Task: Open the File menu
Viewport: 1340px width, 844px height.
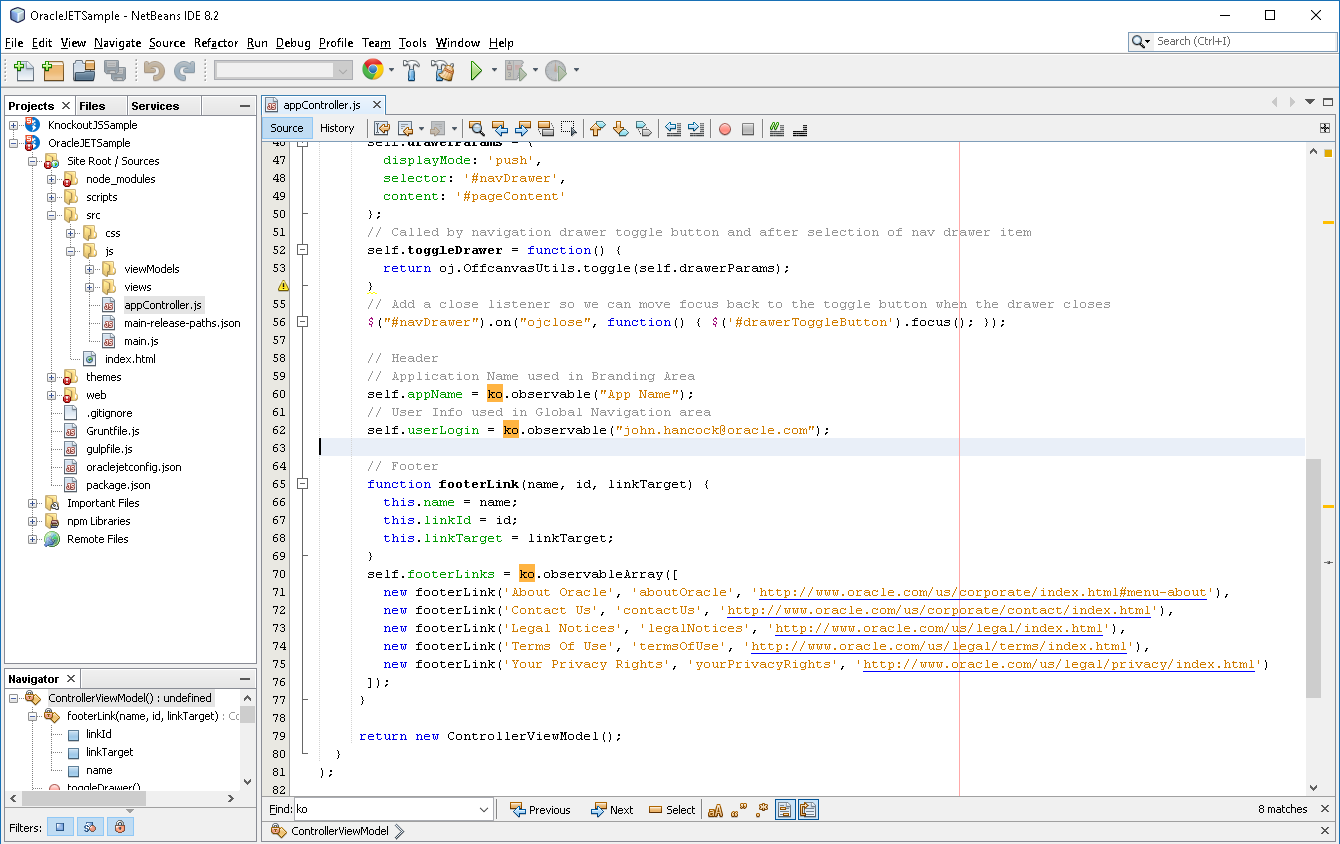Action: point(14,43)
